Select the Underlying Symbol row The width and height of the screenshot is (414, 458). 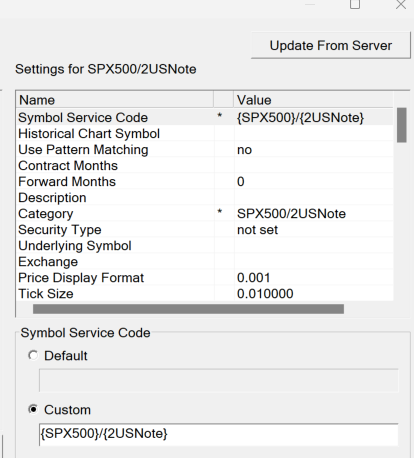tap(205, 246)
